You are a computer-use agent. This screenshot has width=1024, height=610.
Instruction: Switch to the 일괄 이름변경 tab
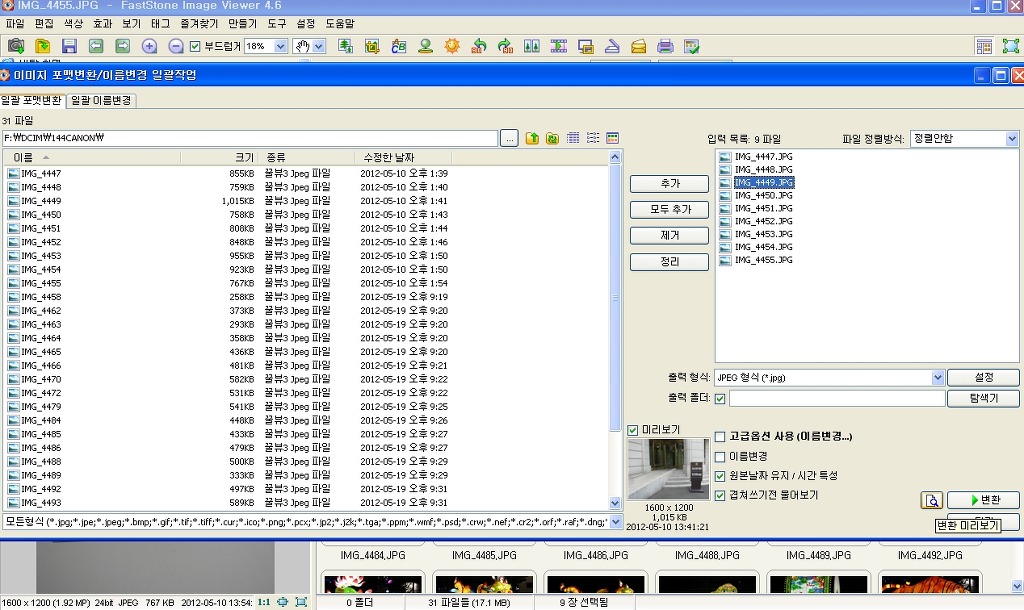coord(102,101)
